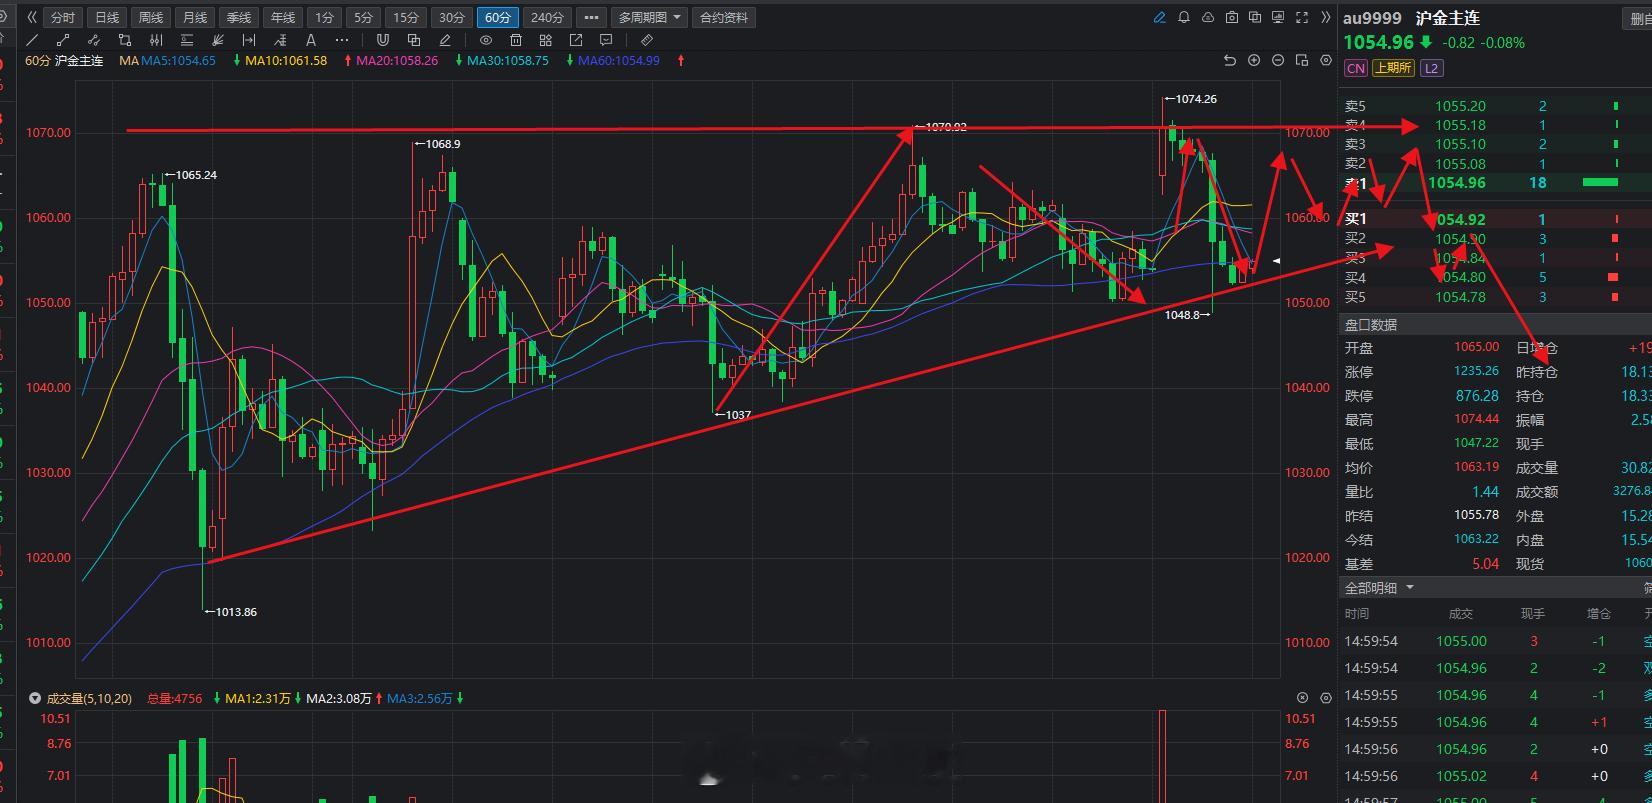Viewport: 1652px width, 803px height.
Task: Select the 5分 timeframe
Action: click(x=363, y=17)
